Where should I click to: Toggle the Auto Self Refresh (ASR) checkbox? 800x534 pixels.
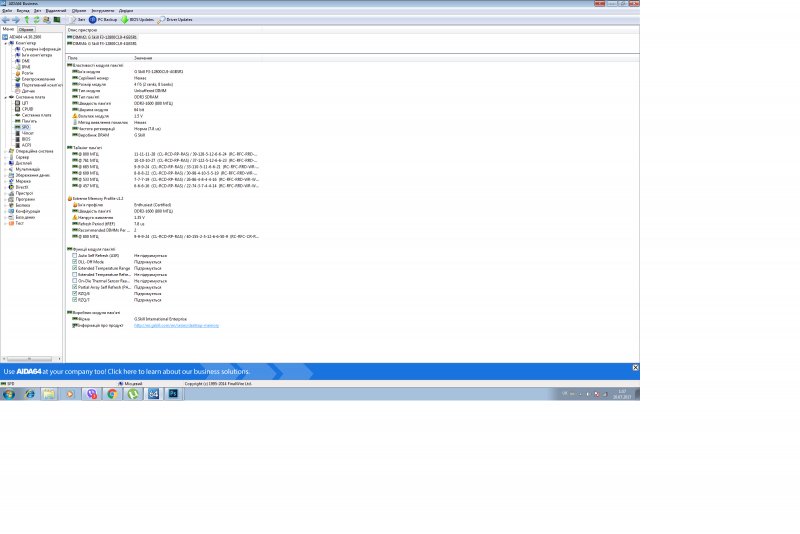click(x=75, y=256)
